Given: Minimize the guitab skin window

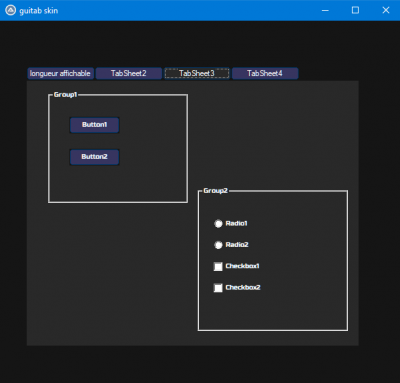Looking at the screenshot, I should 325,10.
